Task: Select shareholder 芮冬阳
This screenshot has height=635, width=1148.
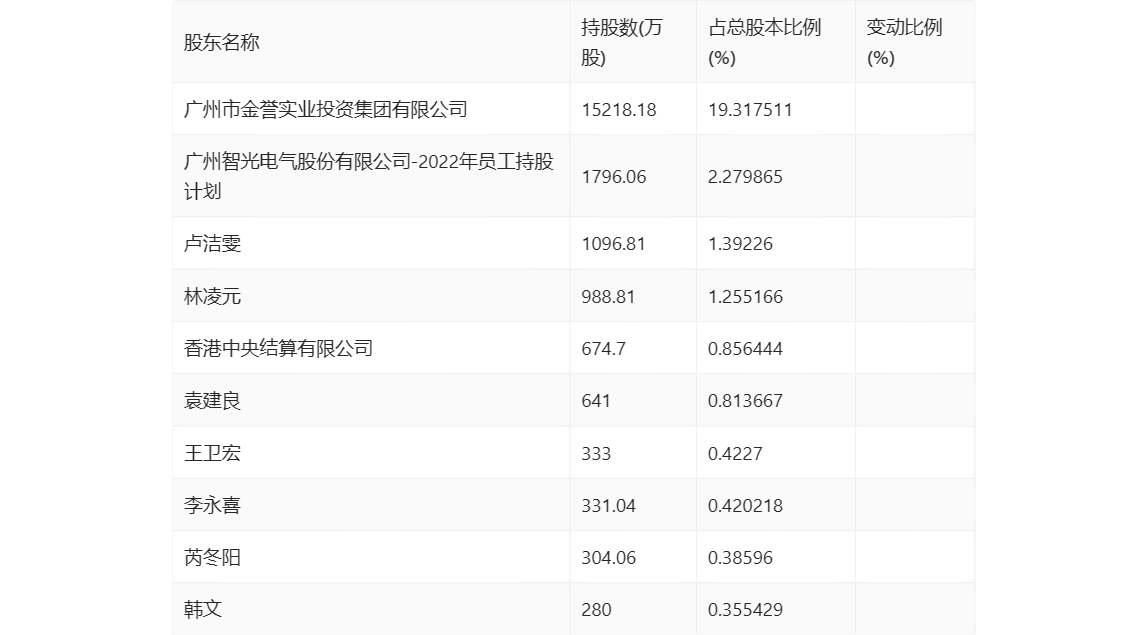Action: (x=212, y=557)
